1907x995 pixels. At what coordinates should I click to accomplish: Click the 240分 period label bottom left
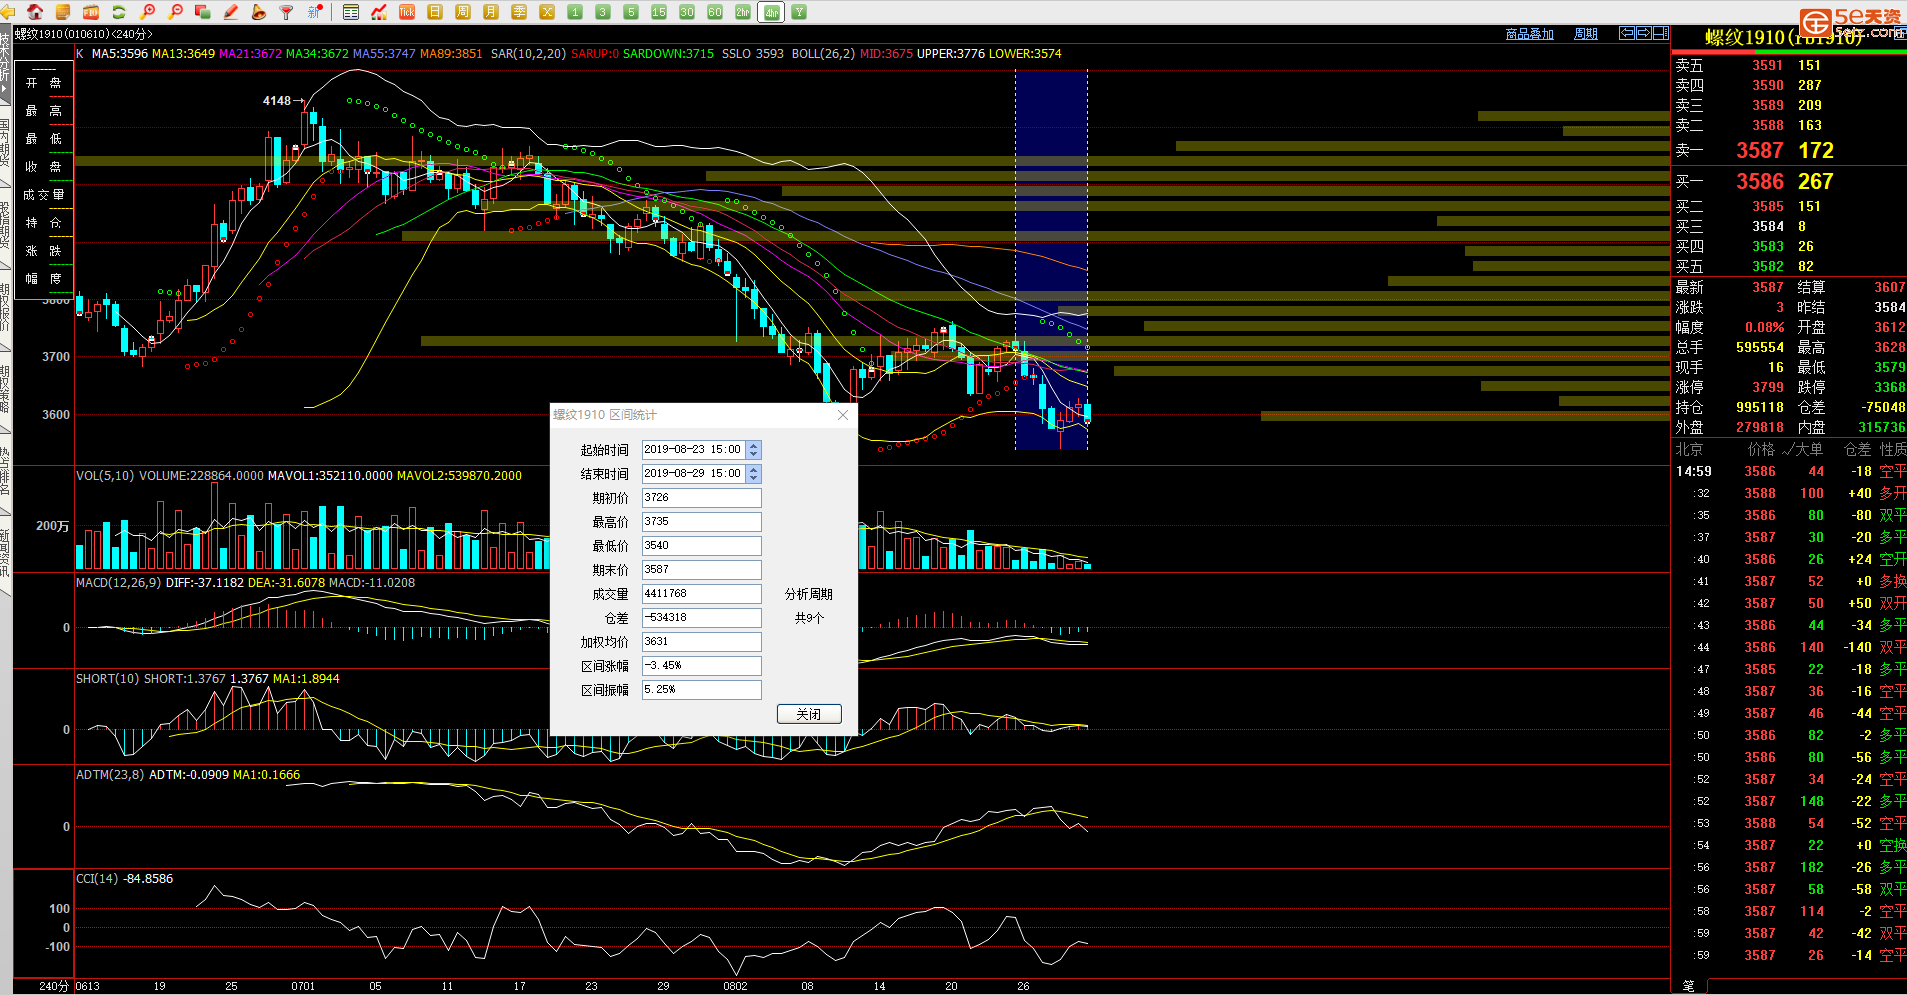54,986
